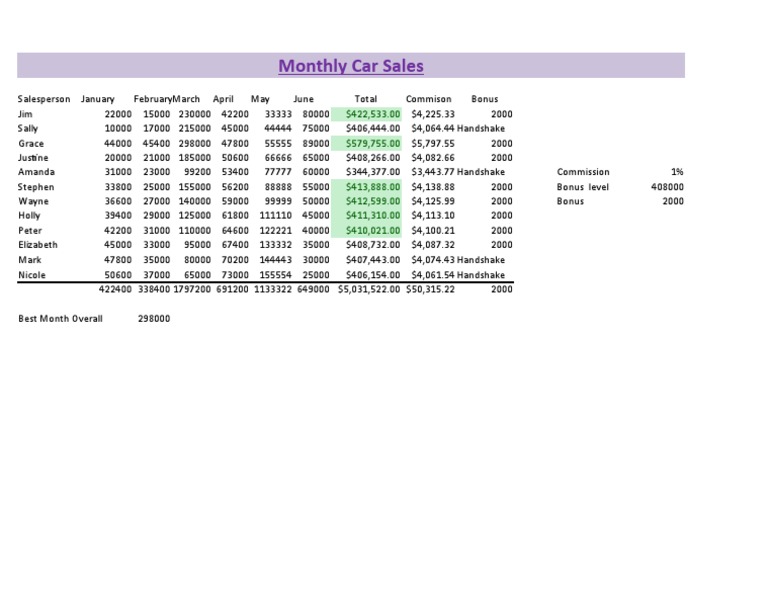768x594 pixels.
Task: Select Jim's total $422,533.00
Action: pyautogui.click(x=373, y=114)
